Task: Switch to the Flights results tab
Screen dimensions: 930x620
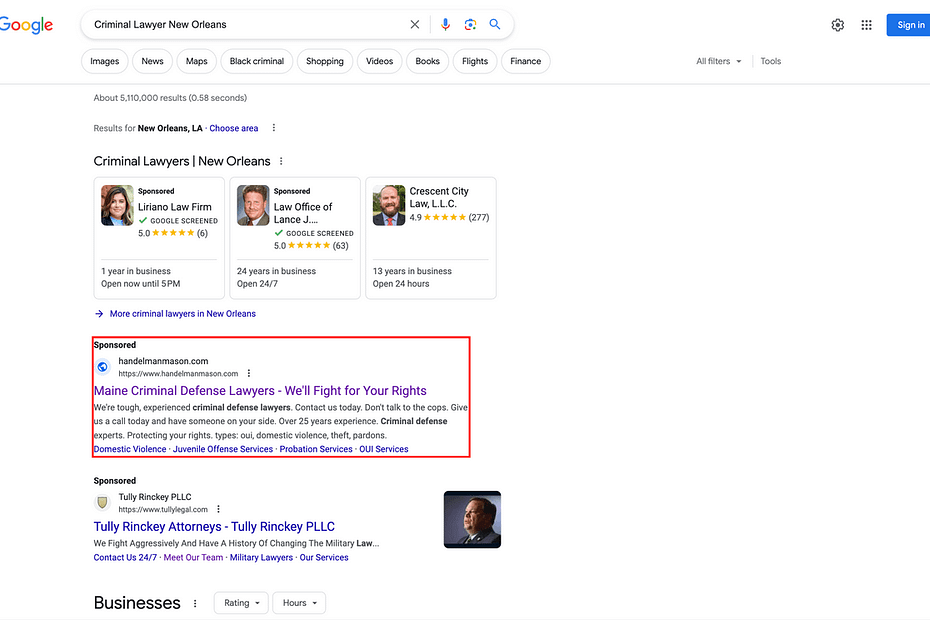Action: [x=475, y=61]
